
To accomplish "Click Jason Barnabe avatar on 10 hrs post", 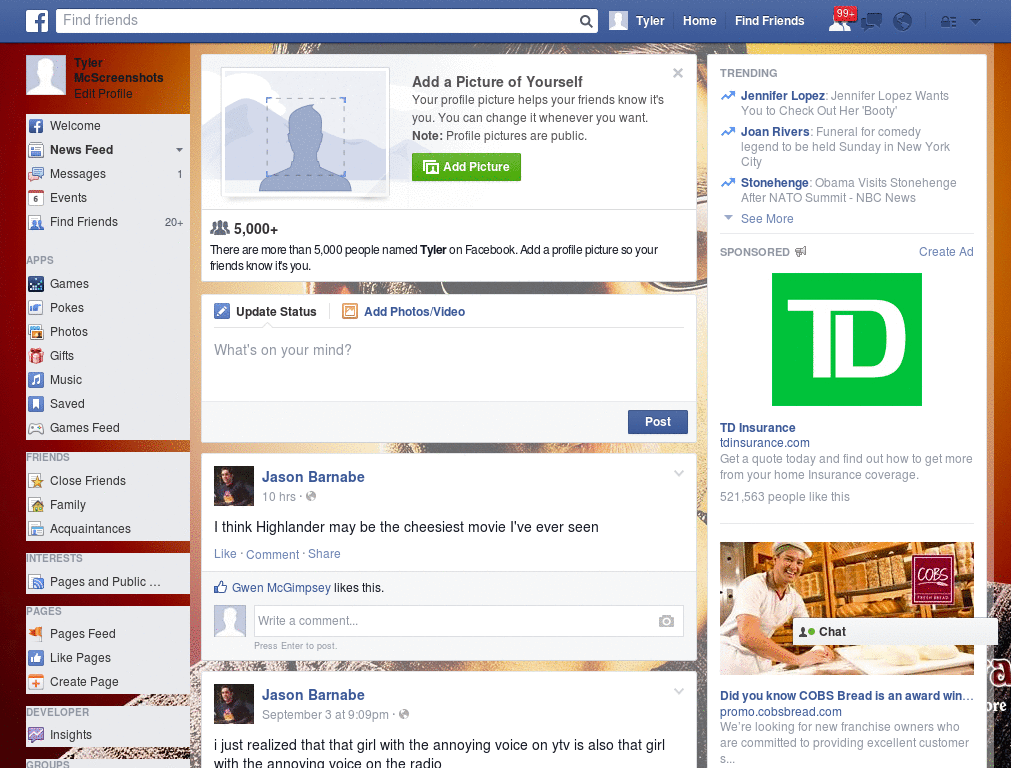I will (x=234, y=486).
